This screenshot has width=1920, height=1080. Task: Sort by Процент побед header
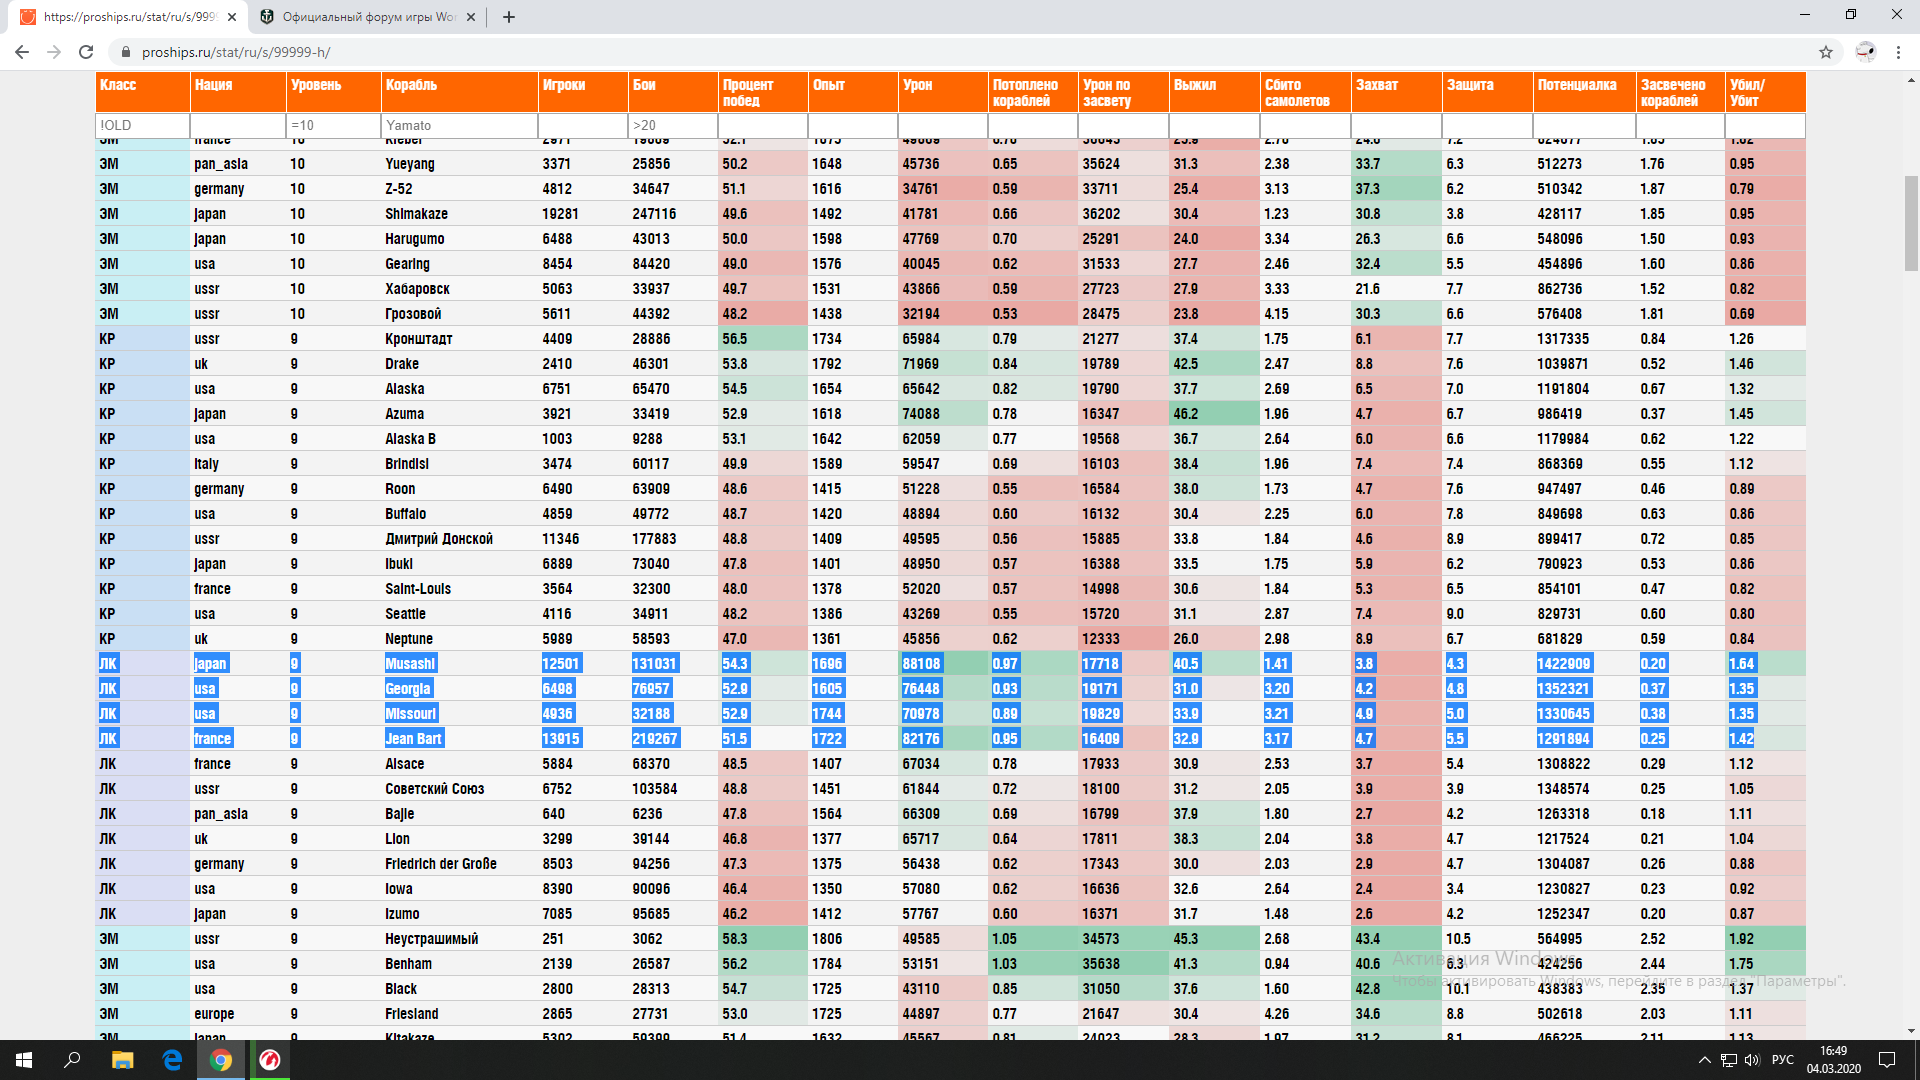[763, 92]
